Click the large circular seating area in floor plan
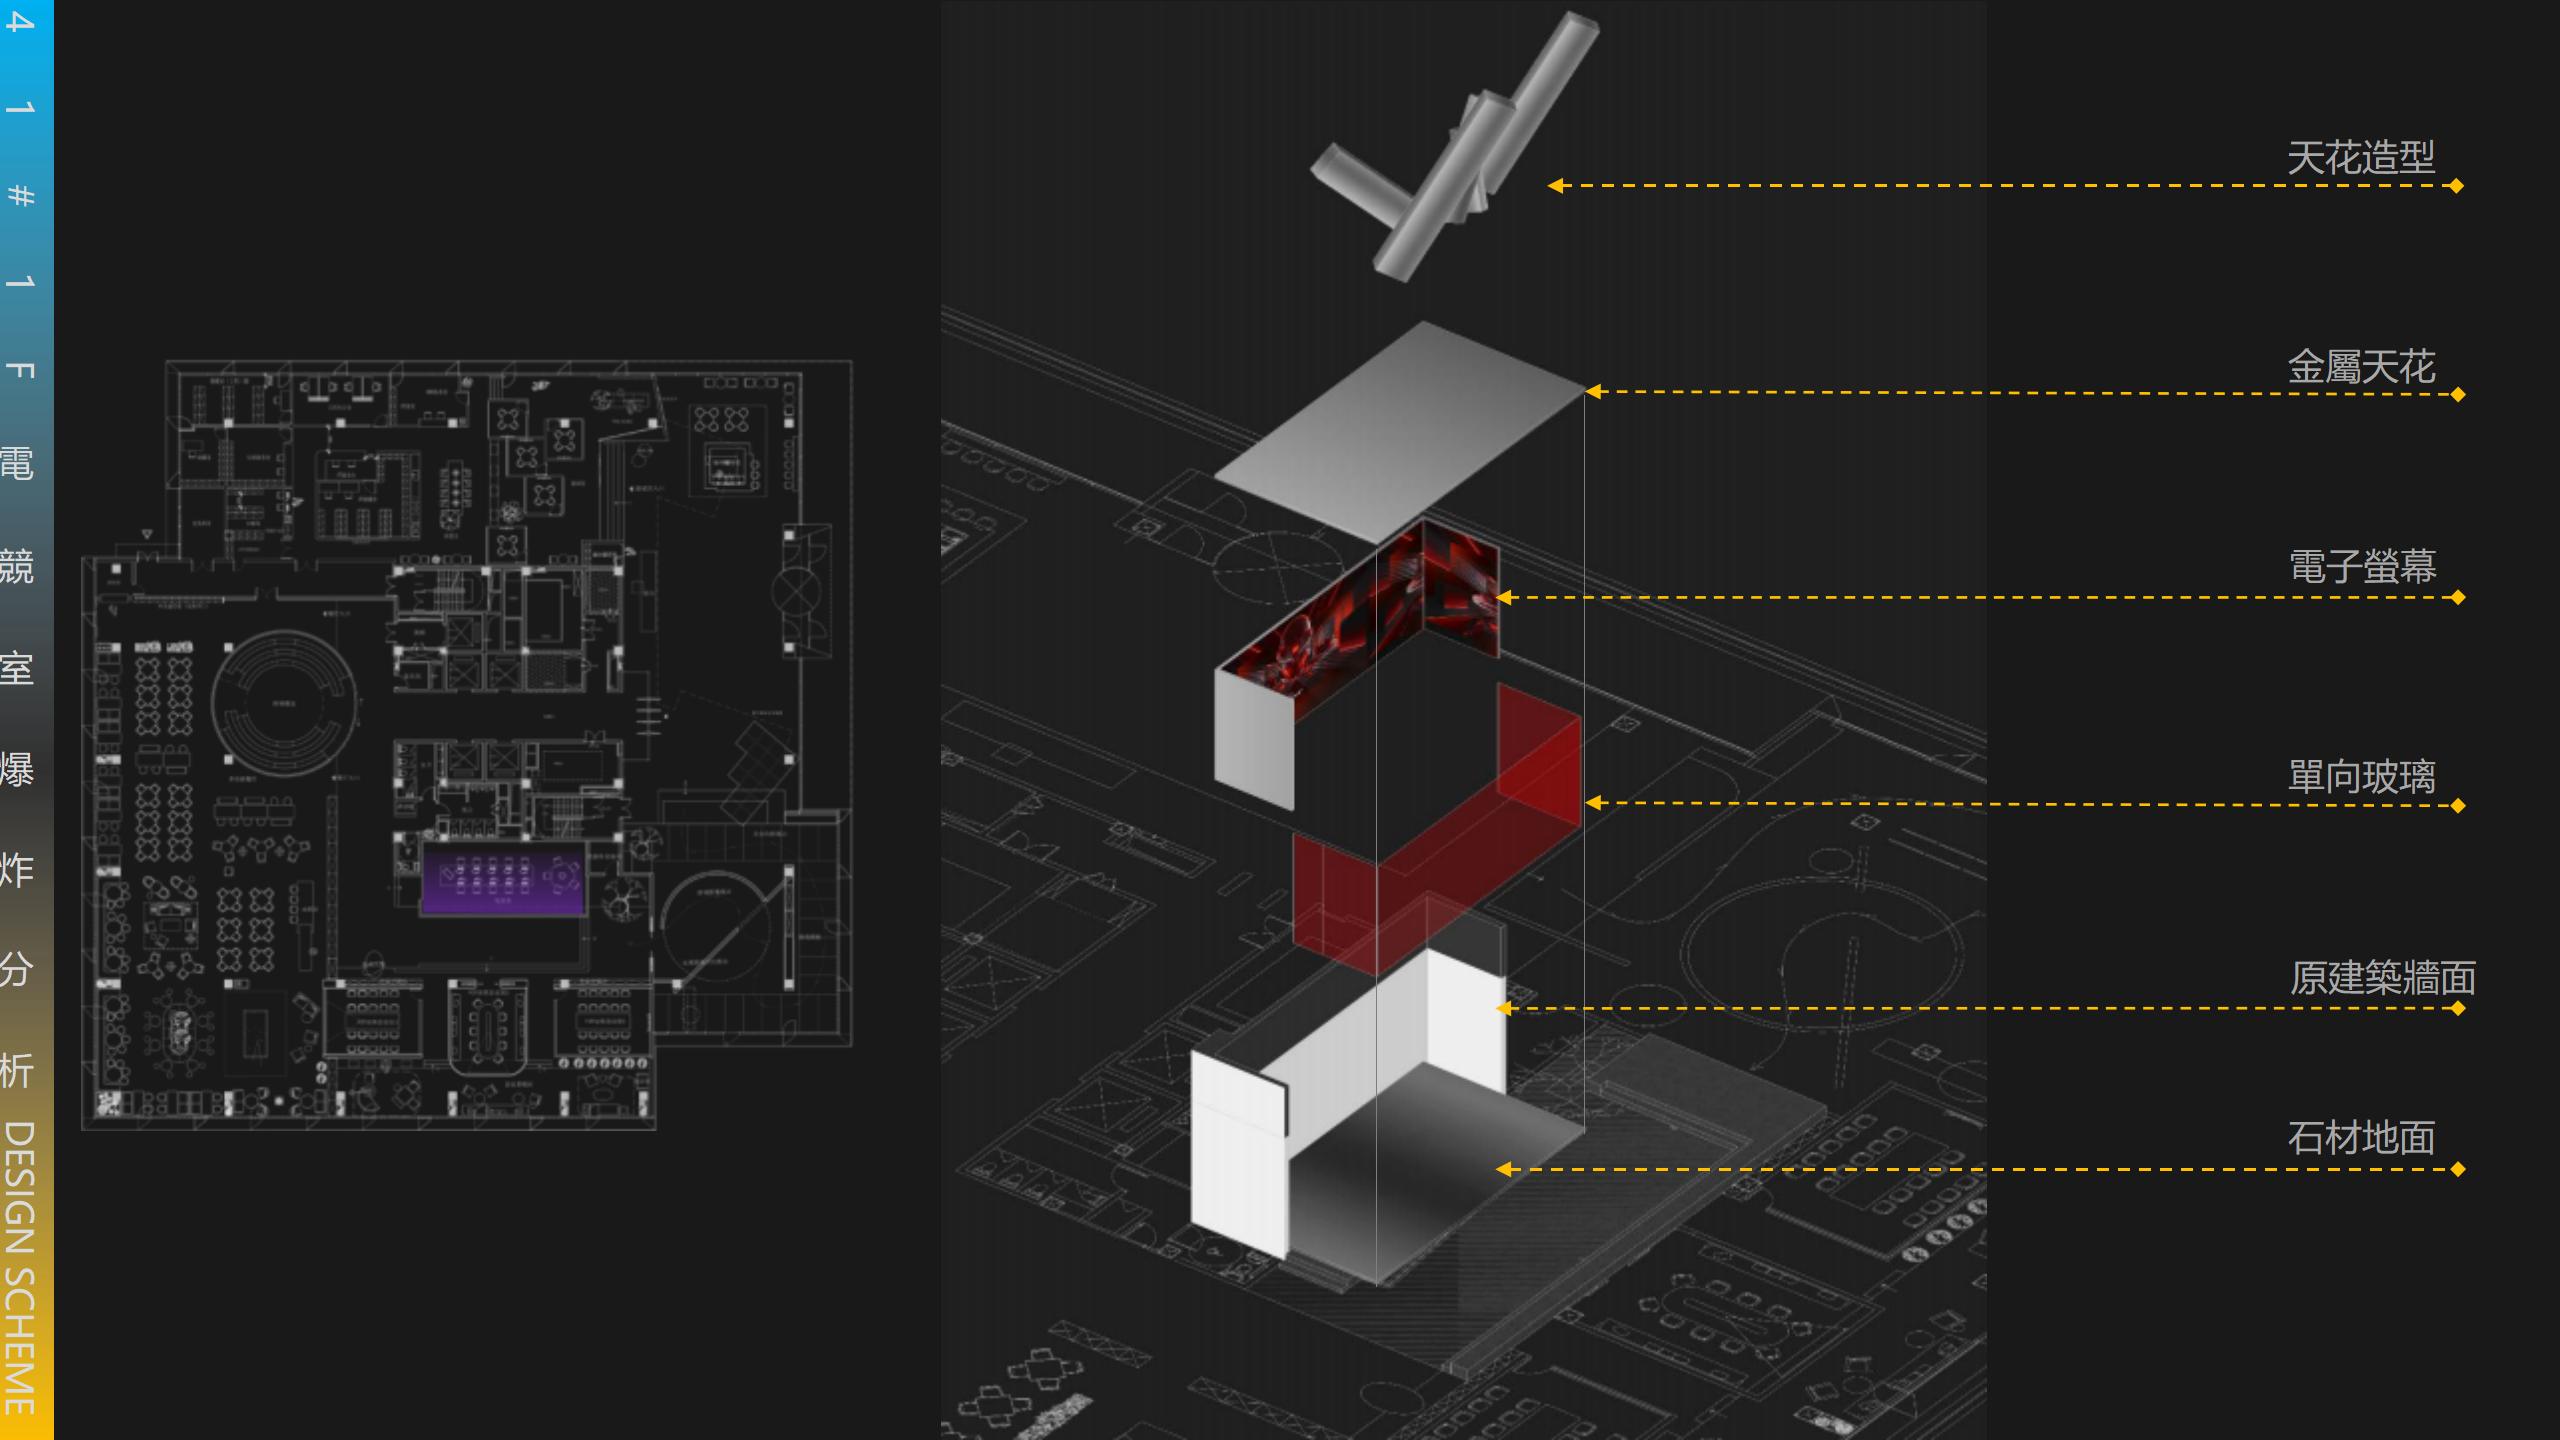The image size is (2560, 1440). tap(283, 702)
